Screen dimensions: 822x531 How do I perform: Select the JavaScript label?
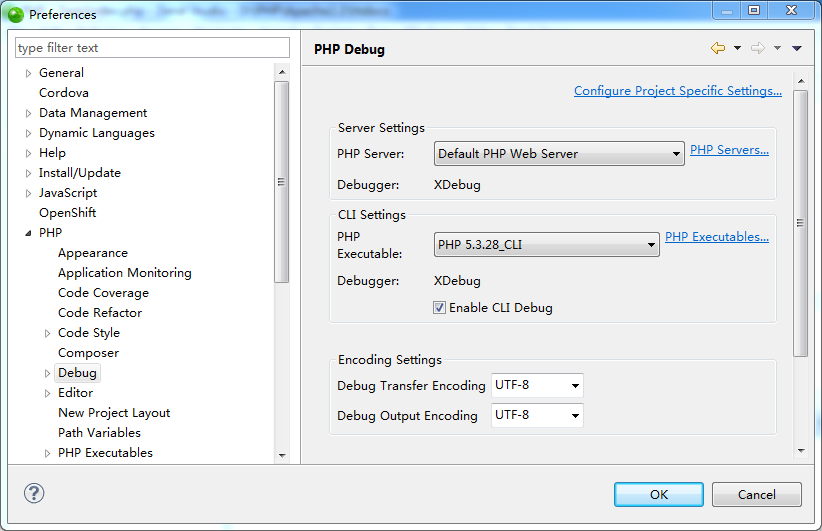pyautogui.click(x=68, y=193)
